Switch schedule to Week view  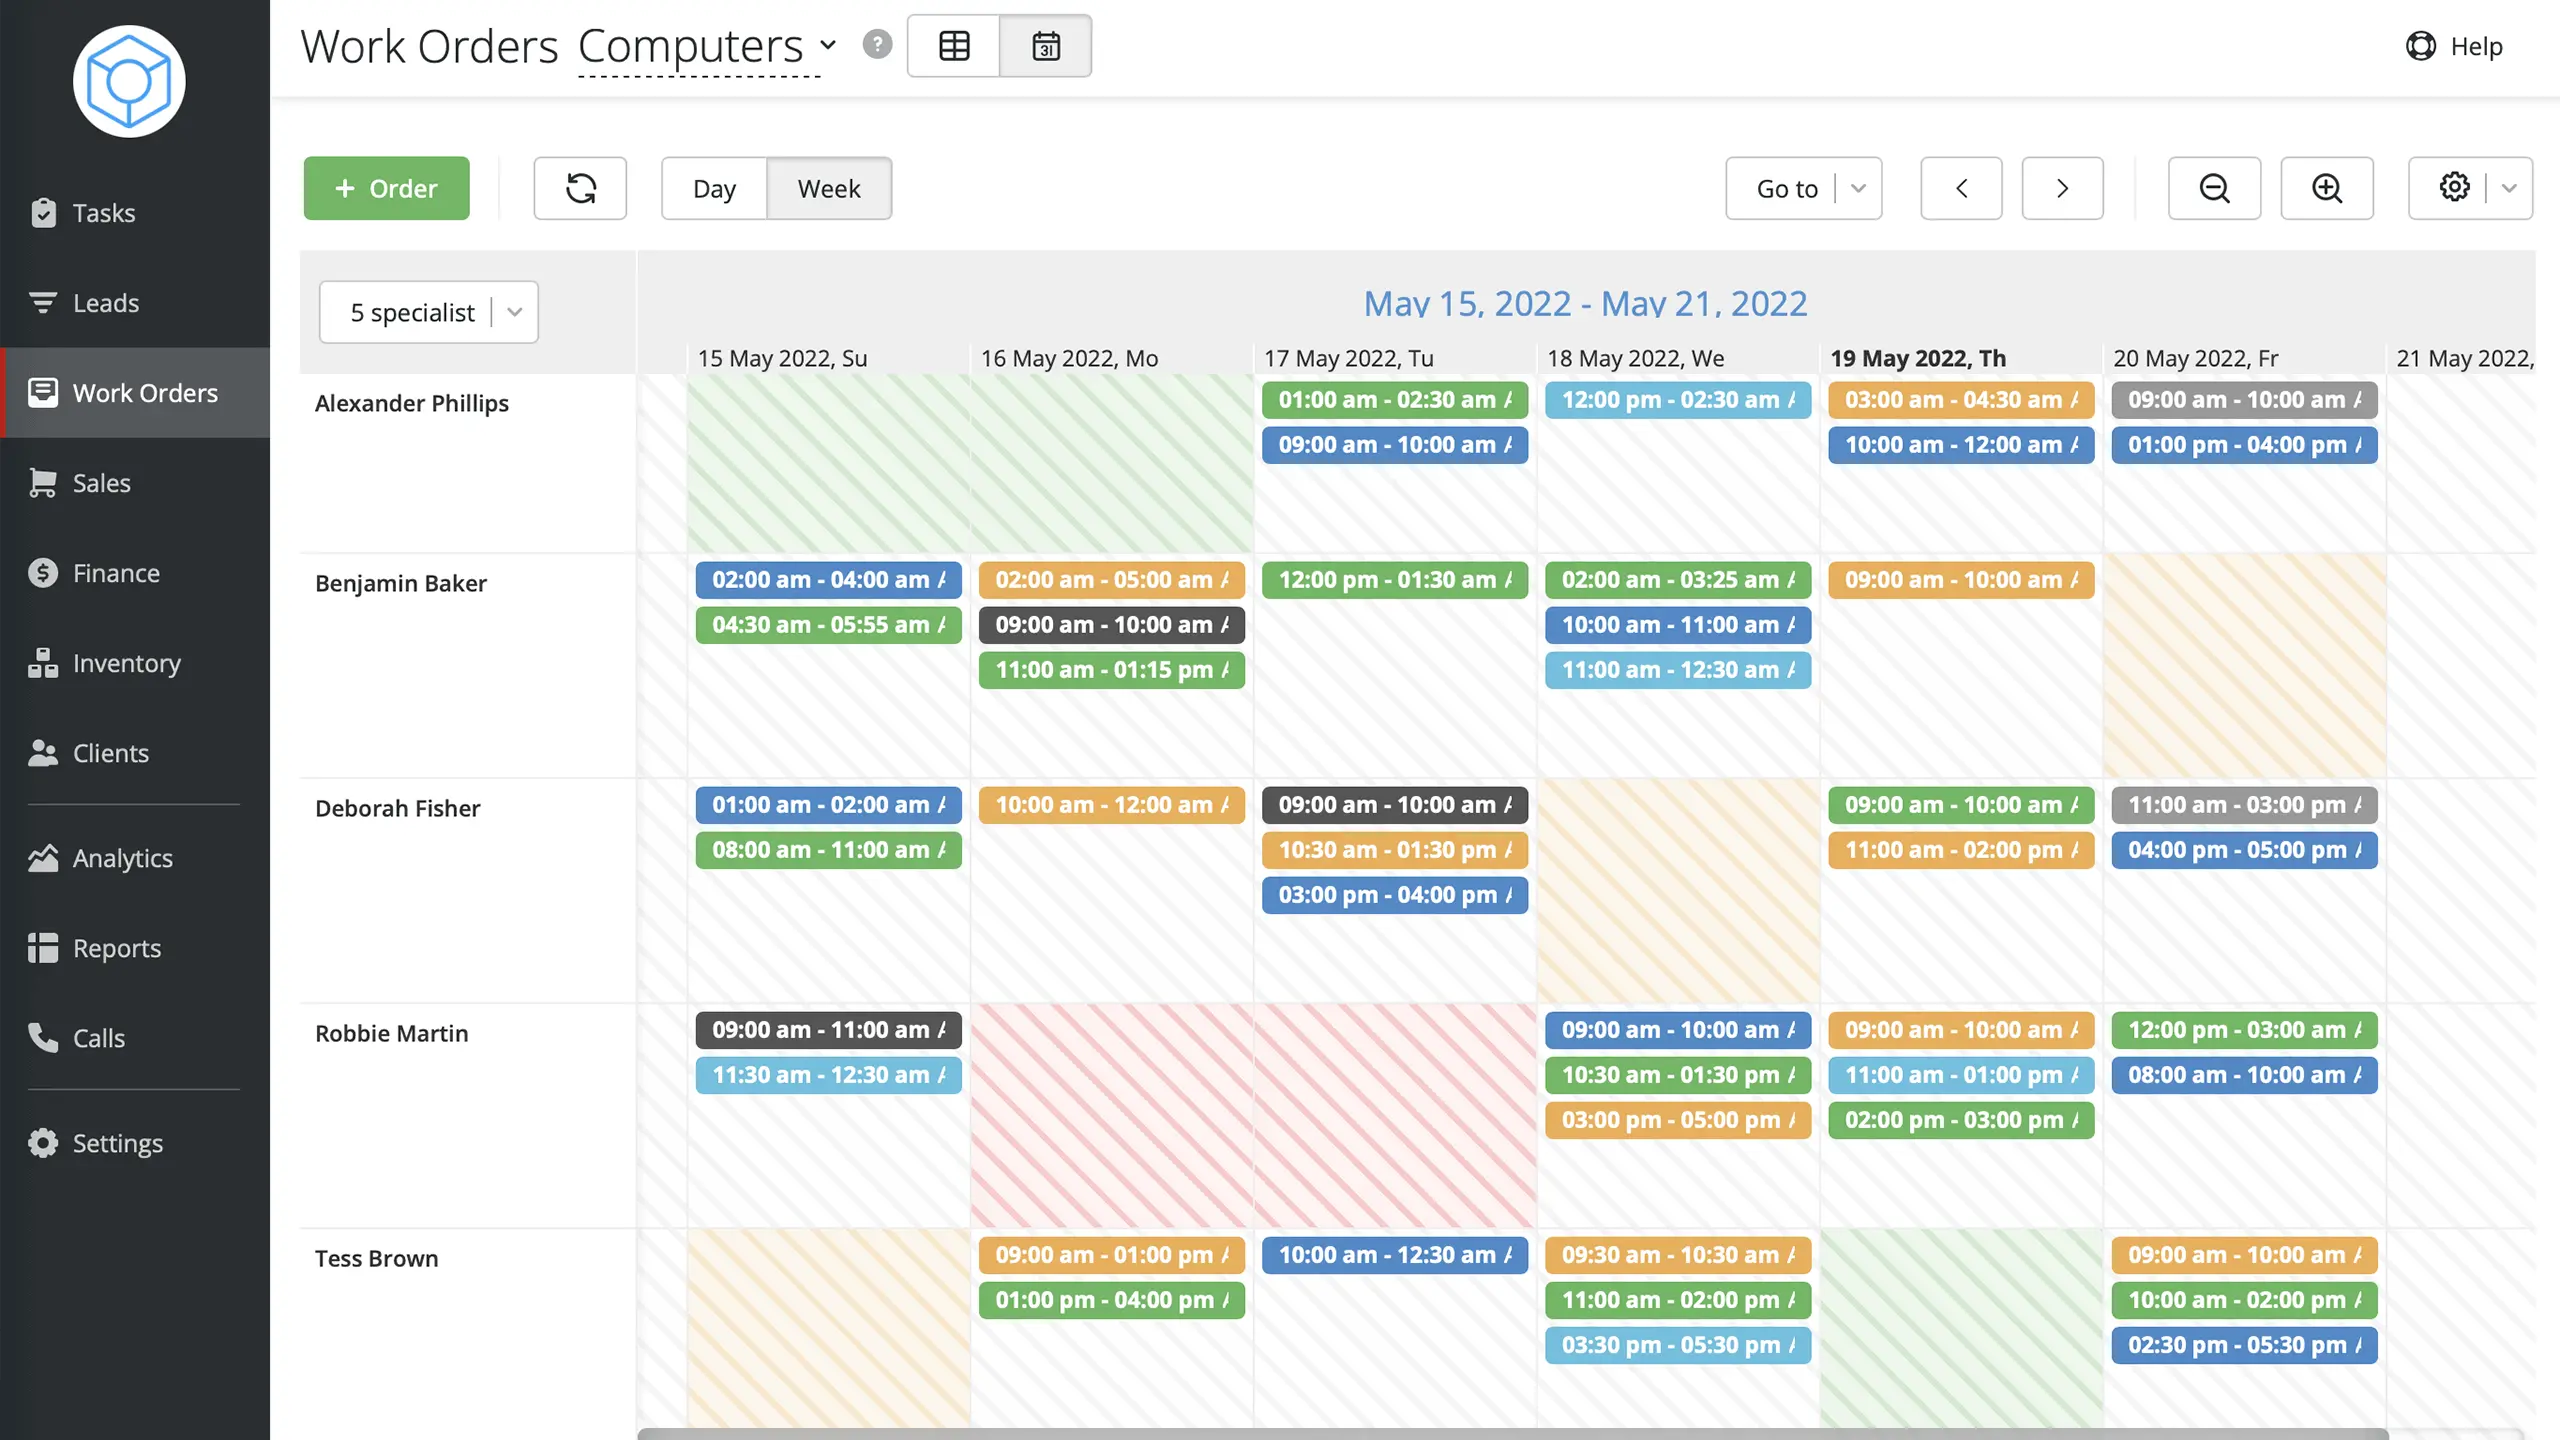(829, 188)
